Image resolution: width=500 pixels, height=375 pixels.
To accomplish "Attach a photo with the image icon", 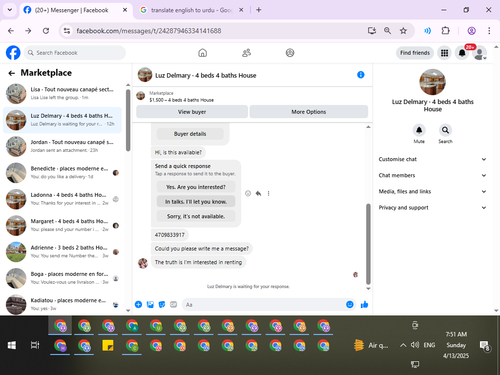I will click(x=150, y=304).
